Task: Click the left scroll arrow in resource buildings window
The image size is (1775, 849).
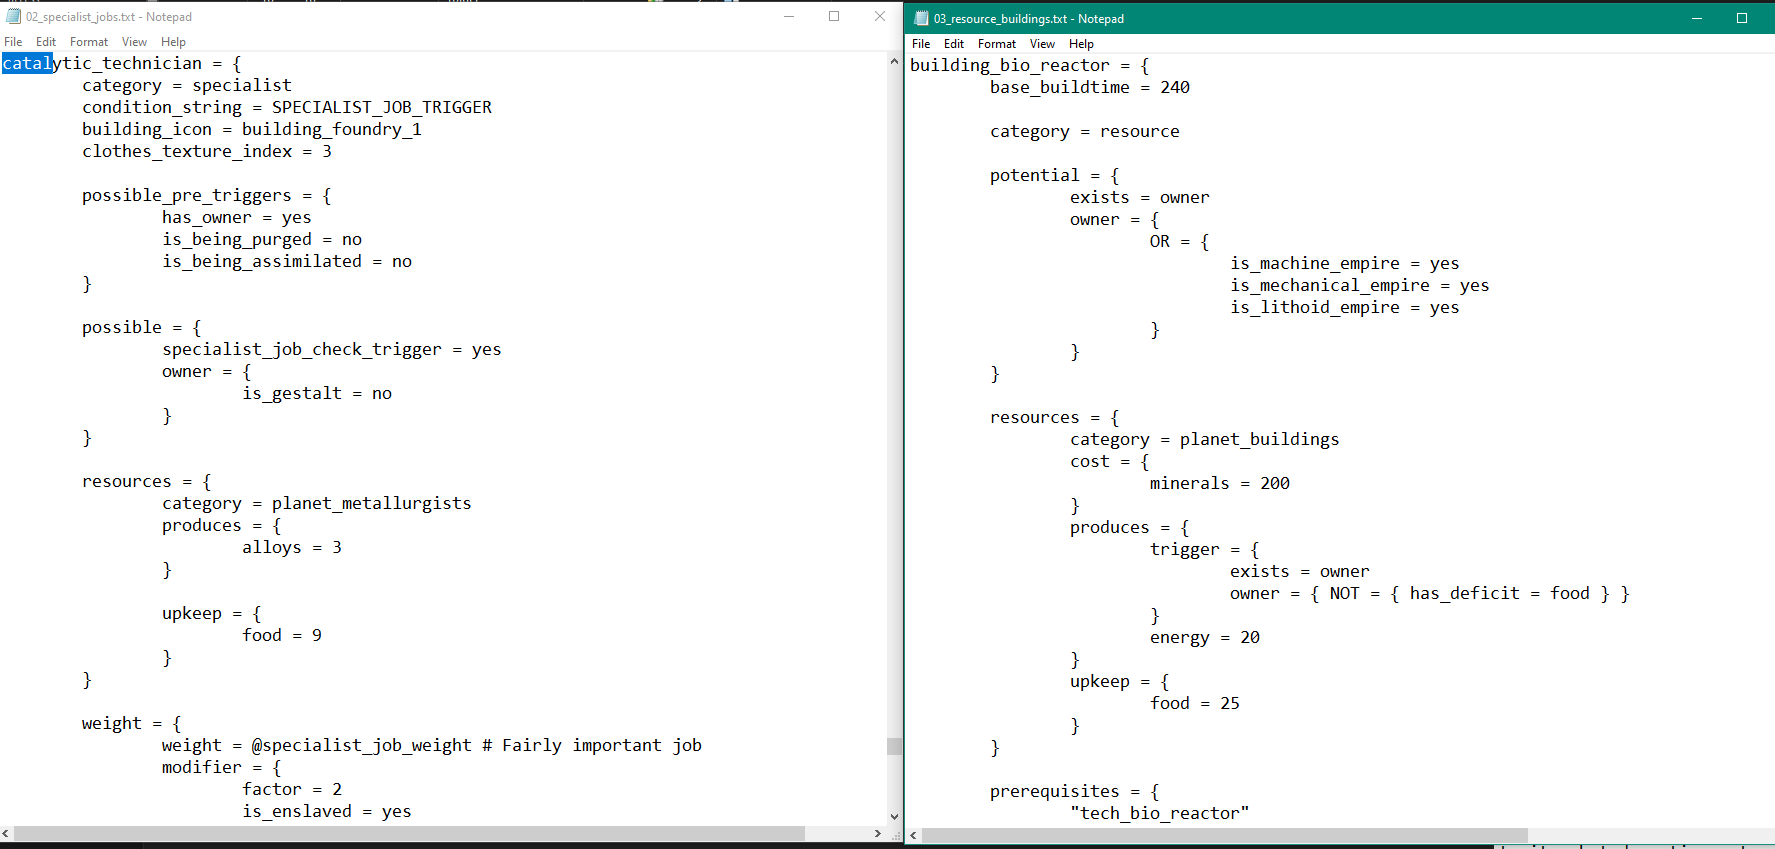Action: click(x=913, y=835)
